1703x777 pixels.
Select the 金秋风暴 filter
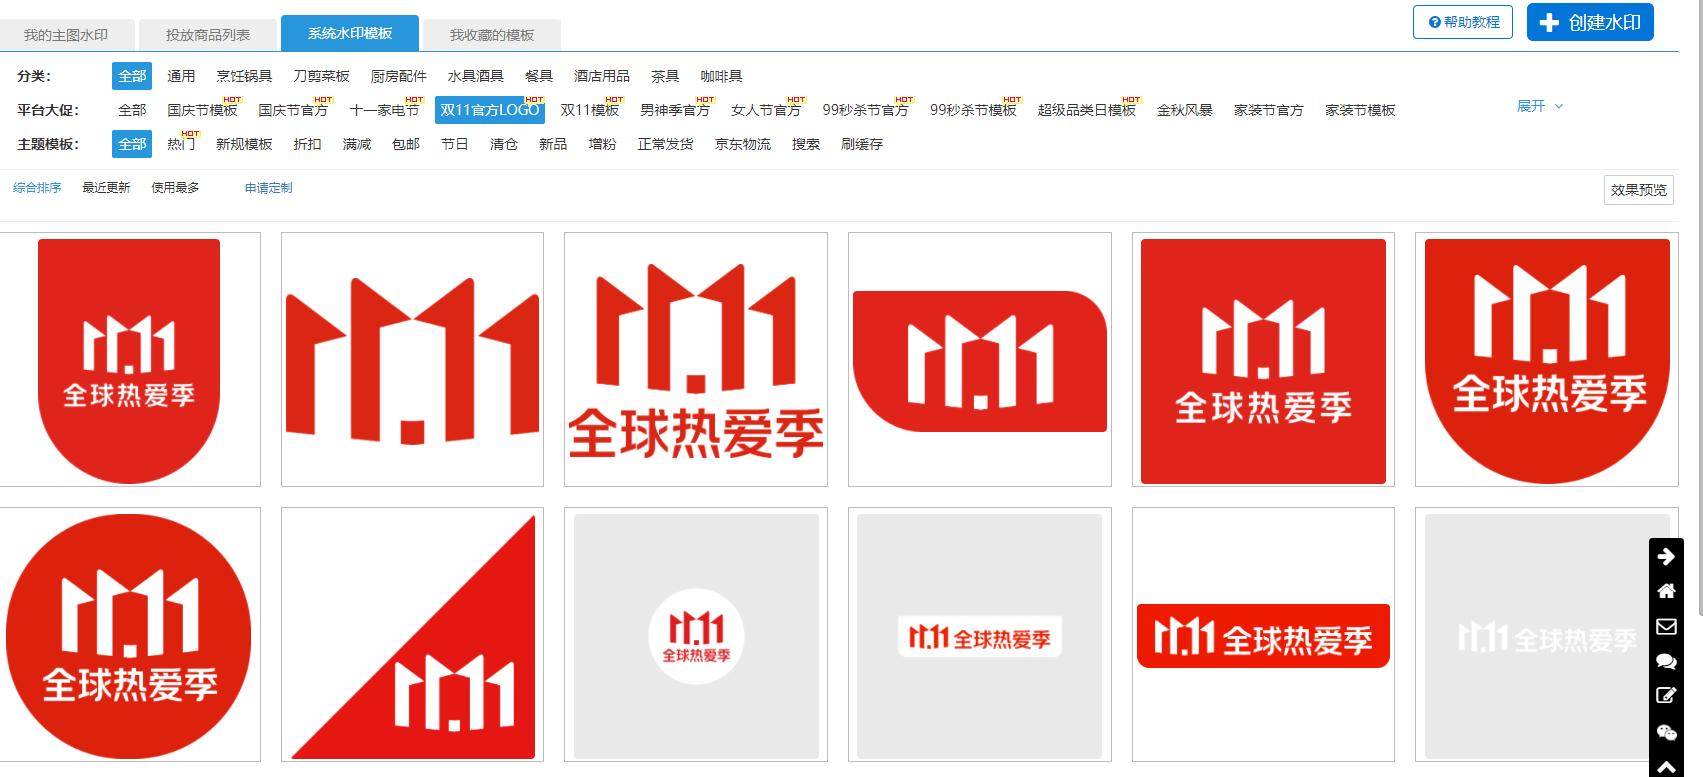[x=1185, y=110]
